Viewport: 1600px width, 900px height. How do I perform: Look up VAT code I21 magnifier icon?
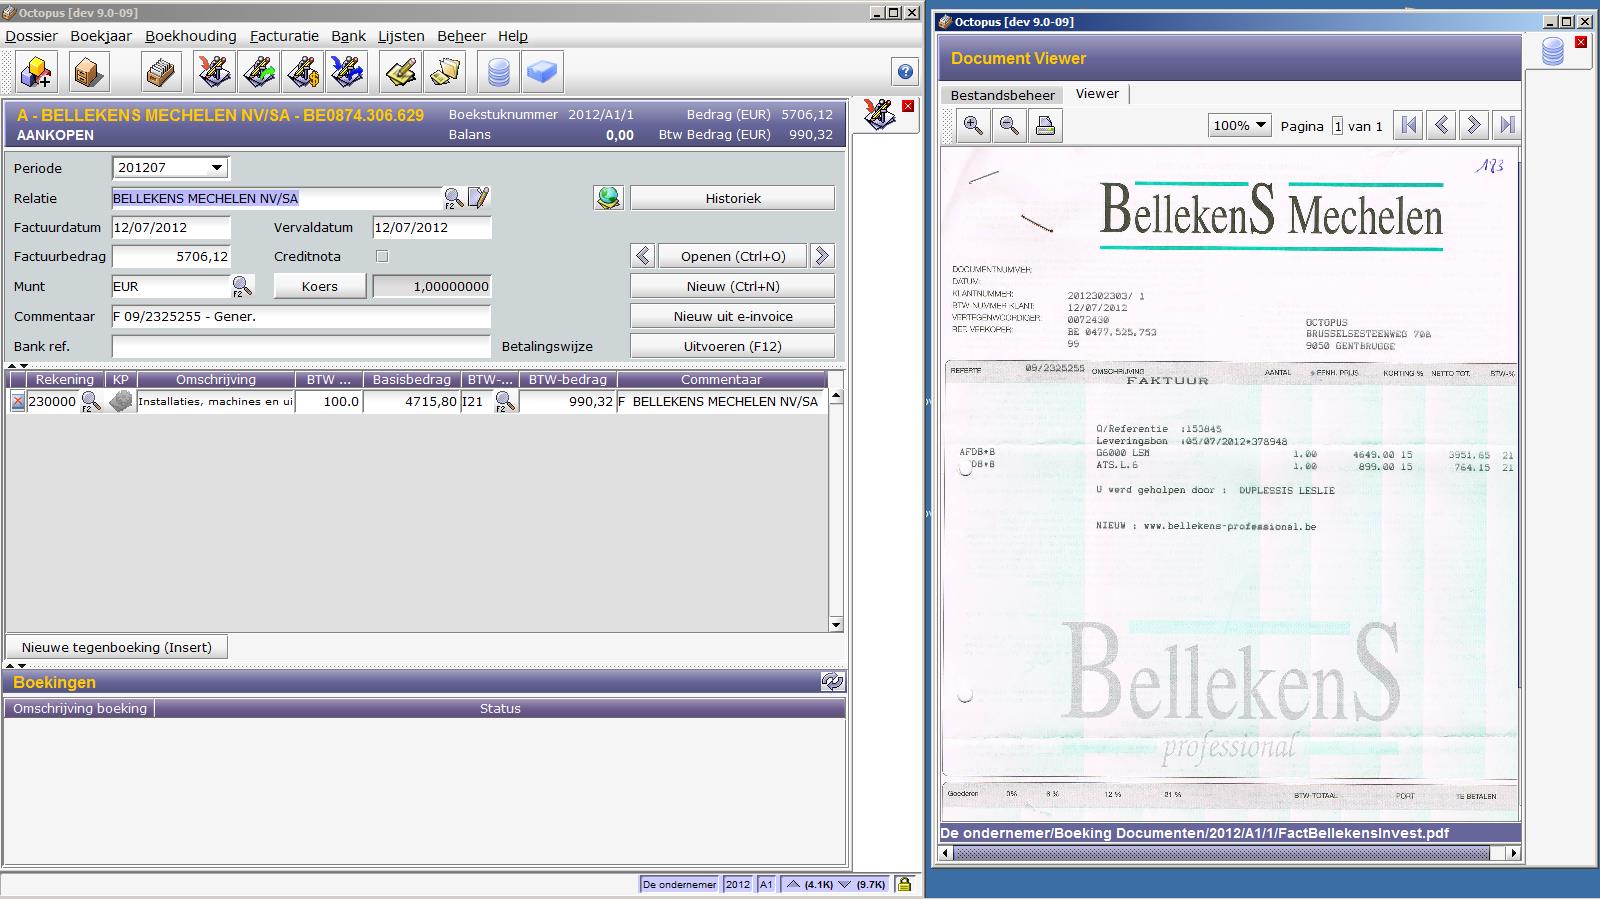tap(505, 402)
